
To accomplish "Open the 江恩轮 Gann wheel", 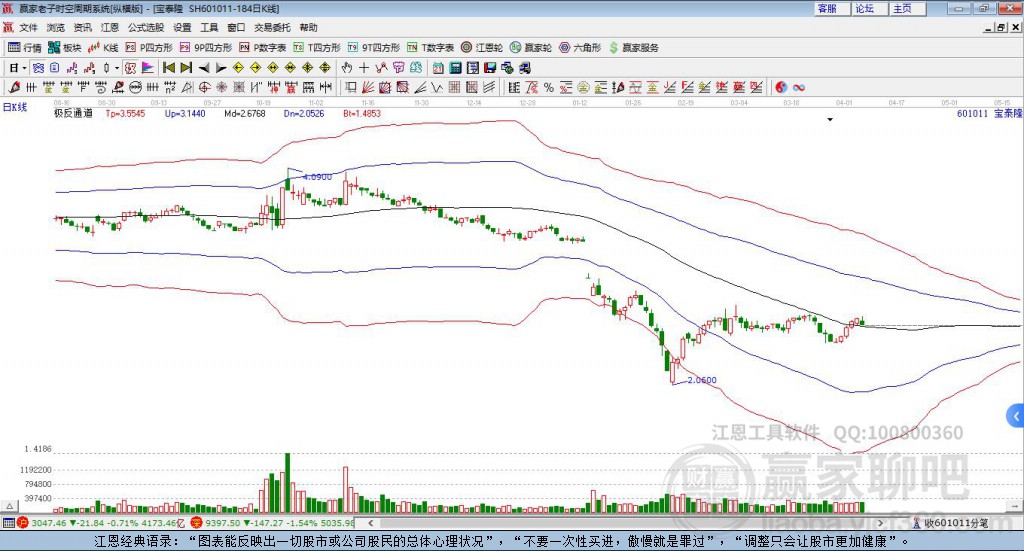I will pos(482,48).
